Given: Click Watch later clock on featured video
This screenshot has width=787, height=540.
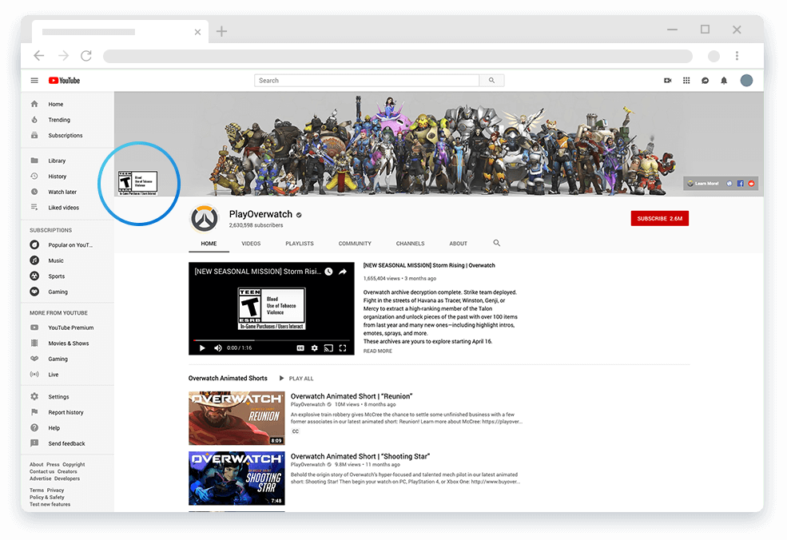Looking at the screenshot, I should click(x=328, y=272).
